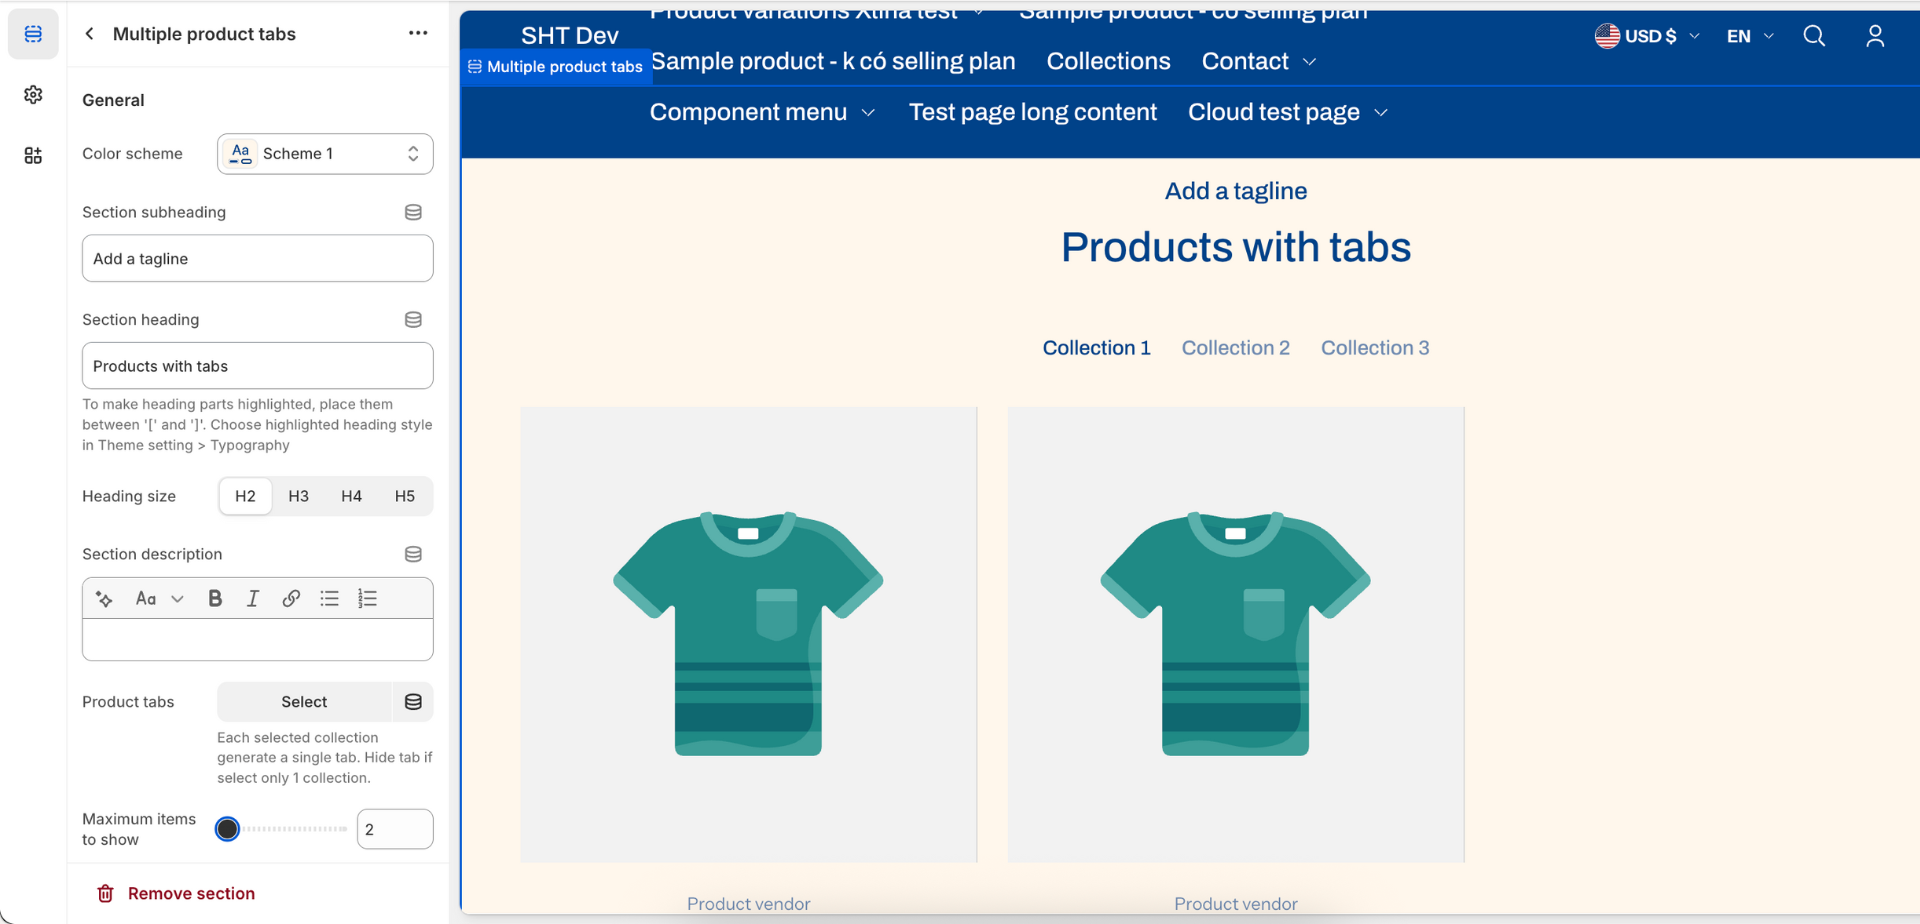1920x924 pixels.
Task: Switch to the Collection 2 tab
Action: pos(1235,348)
